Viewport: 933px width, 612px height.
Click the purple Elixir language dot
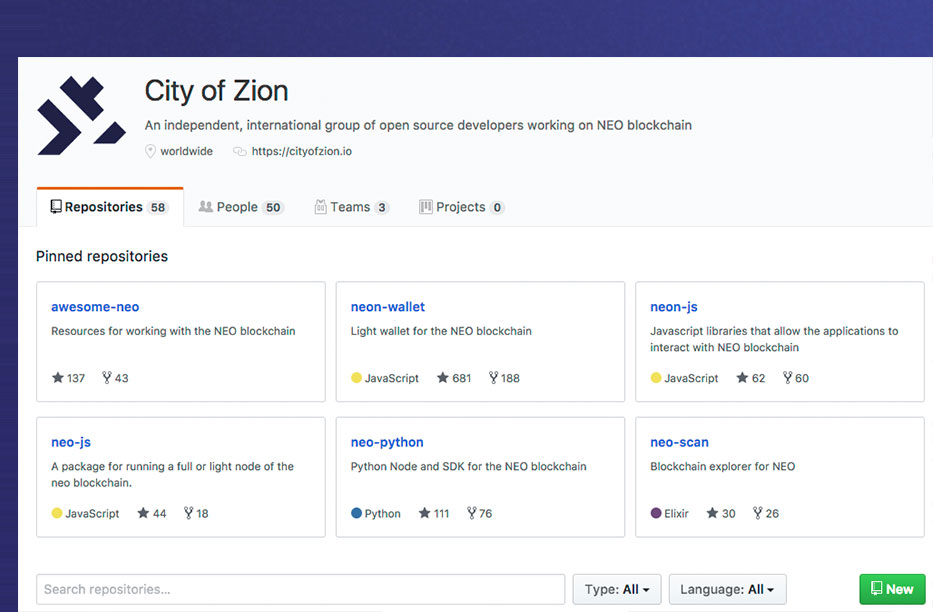[656, 513]
